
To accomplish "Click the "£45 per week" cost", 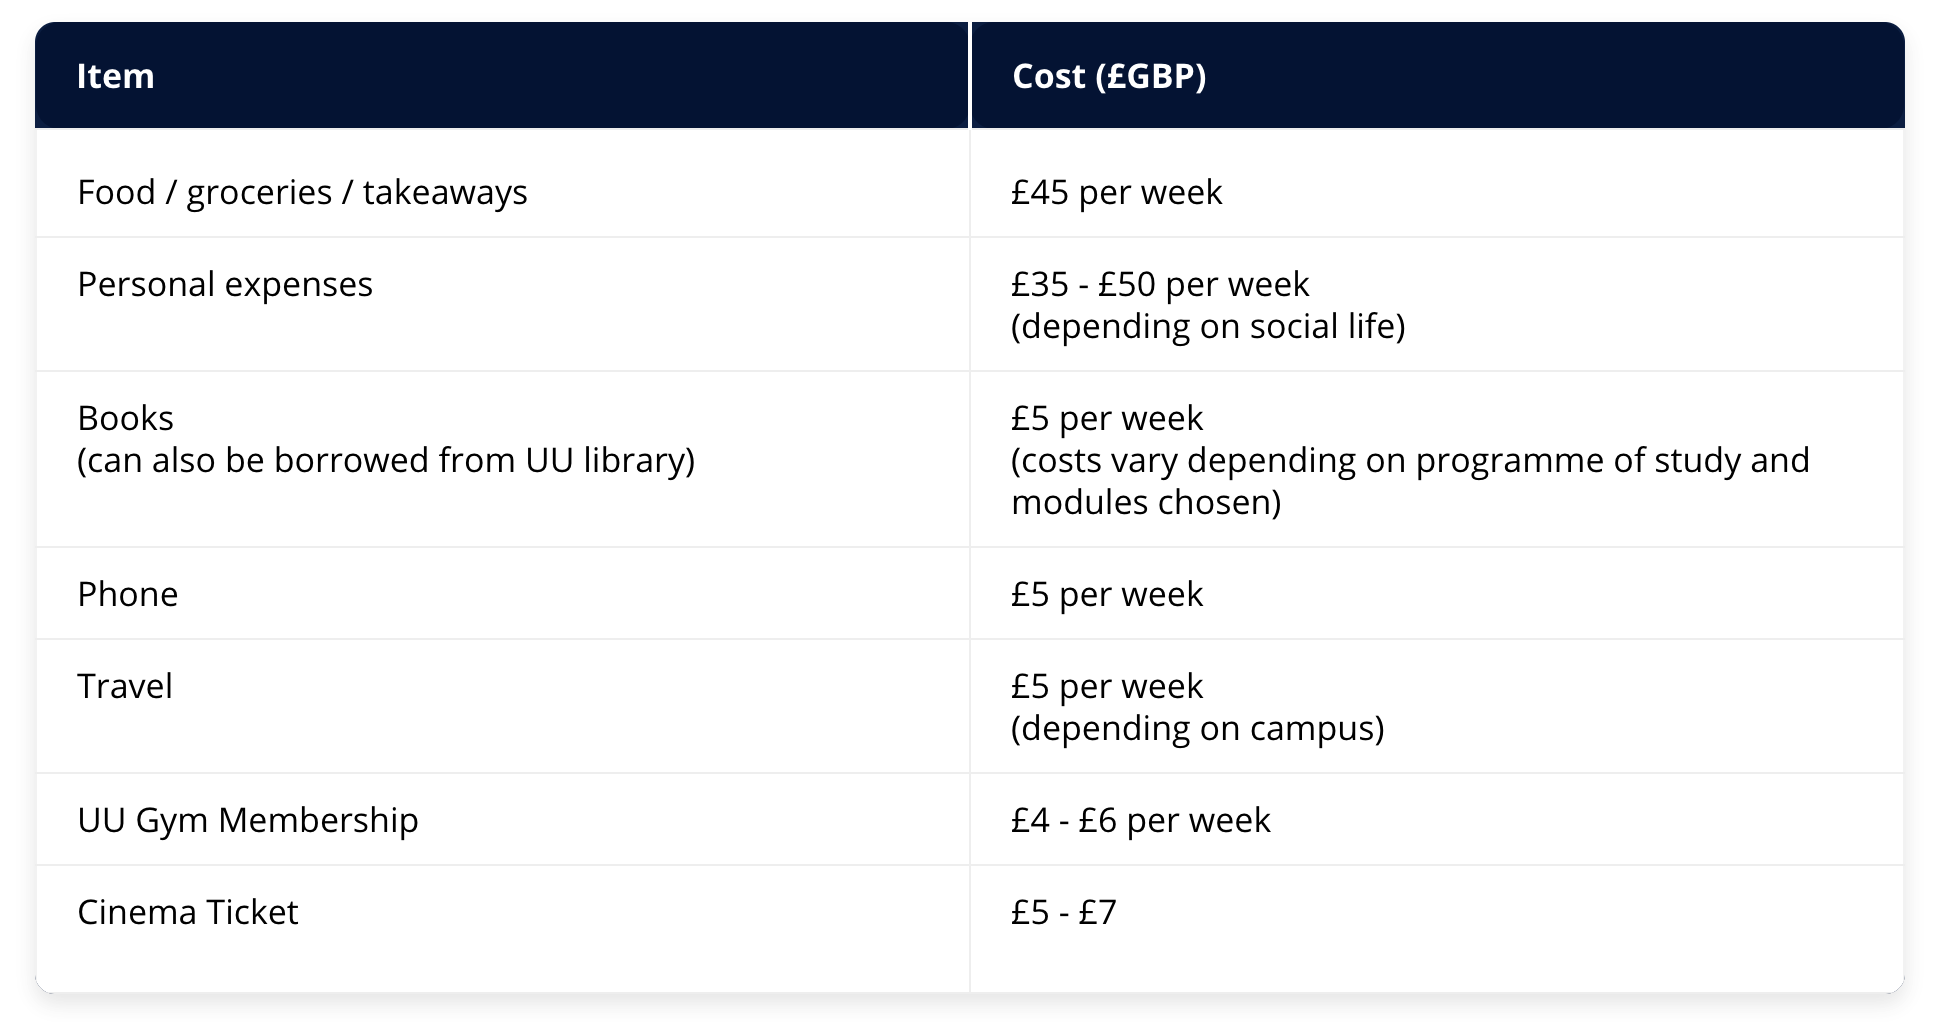I will (1116, 192).
